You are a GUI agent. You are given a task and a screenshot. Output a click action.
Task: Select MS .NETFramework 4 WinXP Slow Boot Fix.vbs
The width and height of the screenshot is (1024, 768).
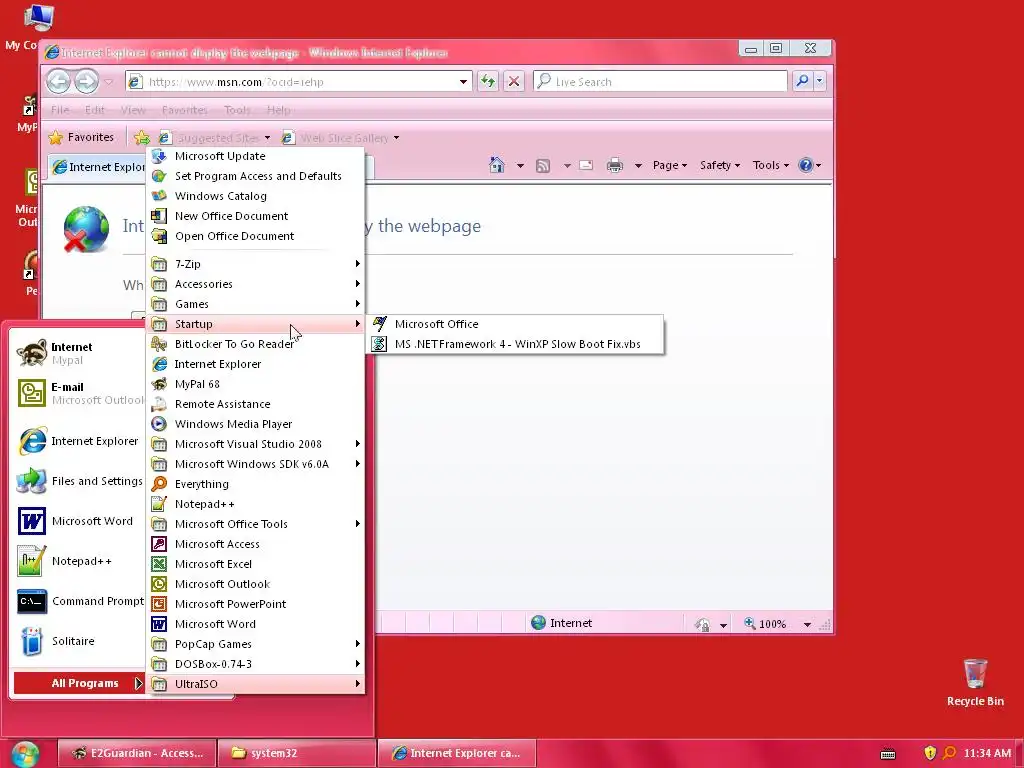point(515,344)
